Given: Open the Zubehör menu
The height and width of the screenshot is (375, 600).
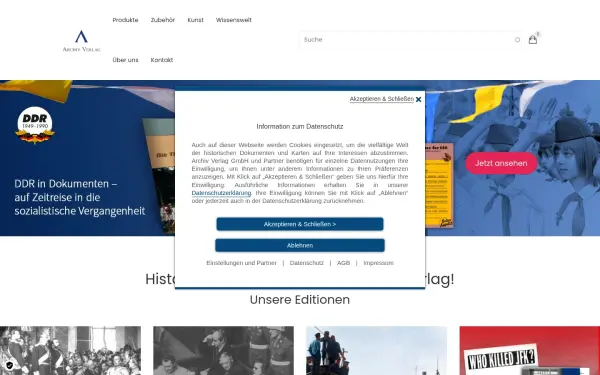Looking at the screenshot, I should 163,20.
